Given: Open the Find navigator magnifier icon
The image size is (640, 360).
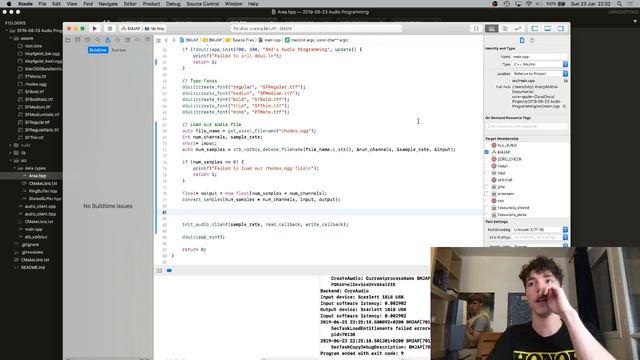Looking at the screenshot, I should tap(98, 40).
